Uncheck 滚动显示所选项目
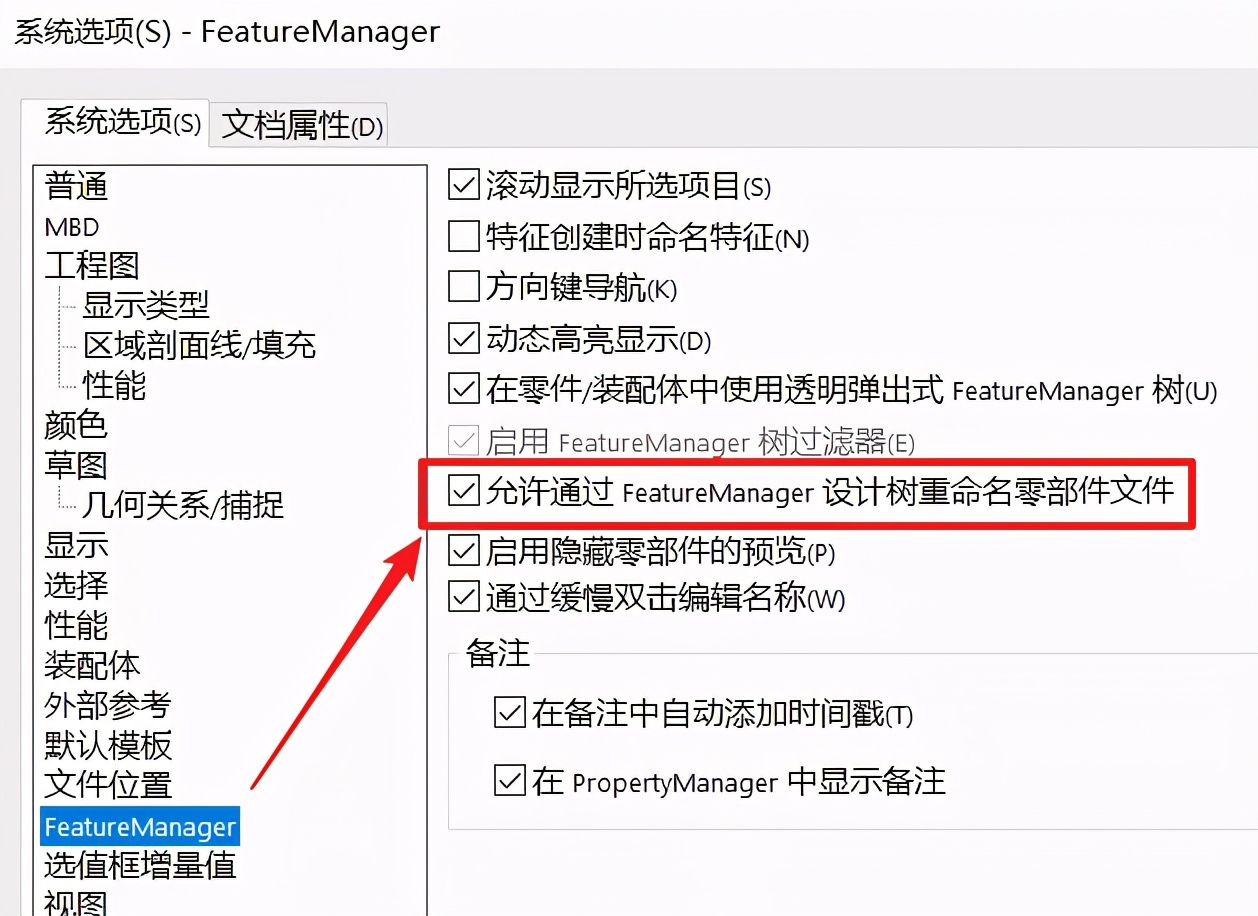 463,185
